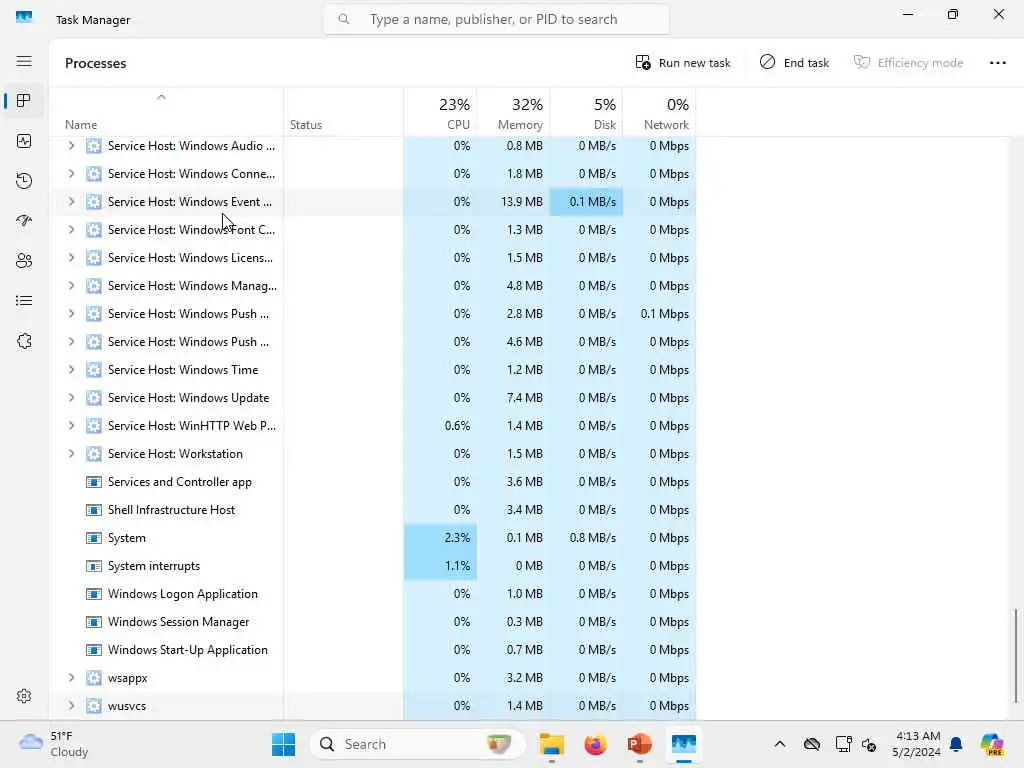Click Task Manager taskbar icon
Screen dimensions: 1024x768
[x=684, y=744]
